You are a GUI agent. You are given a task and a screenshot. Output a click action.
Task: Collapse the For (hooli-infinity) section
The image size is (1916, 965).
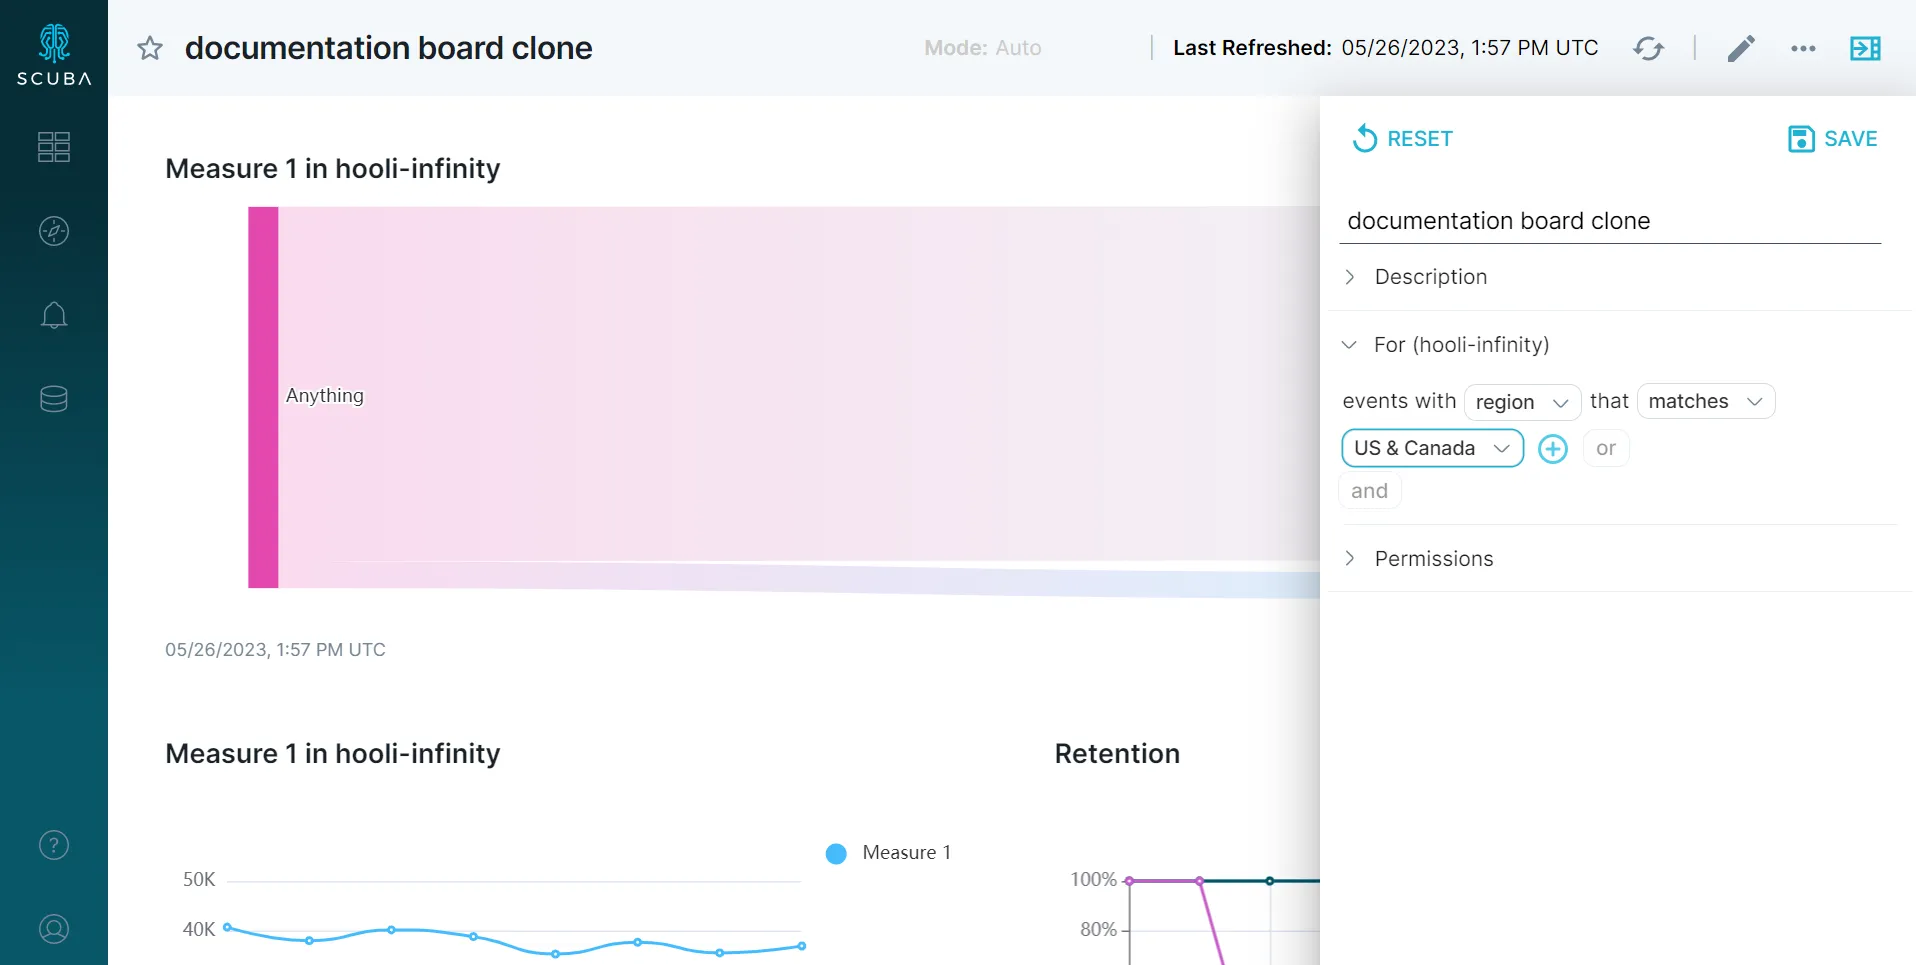pyautogui.click(x=1460, y=345)
